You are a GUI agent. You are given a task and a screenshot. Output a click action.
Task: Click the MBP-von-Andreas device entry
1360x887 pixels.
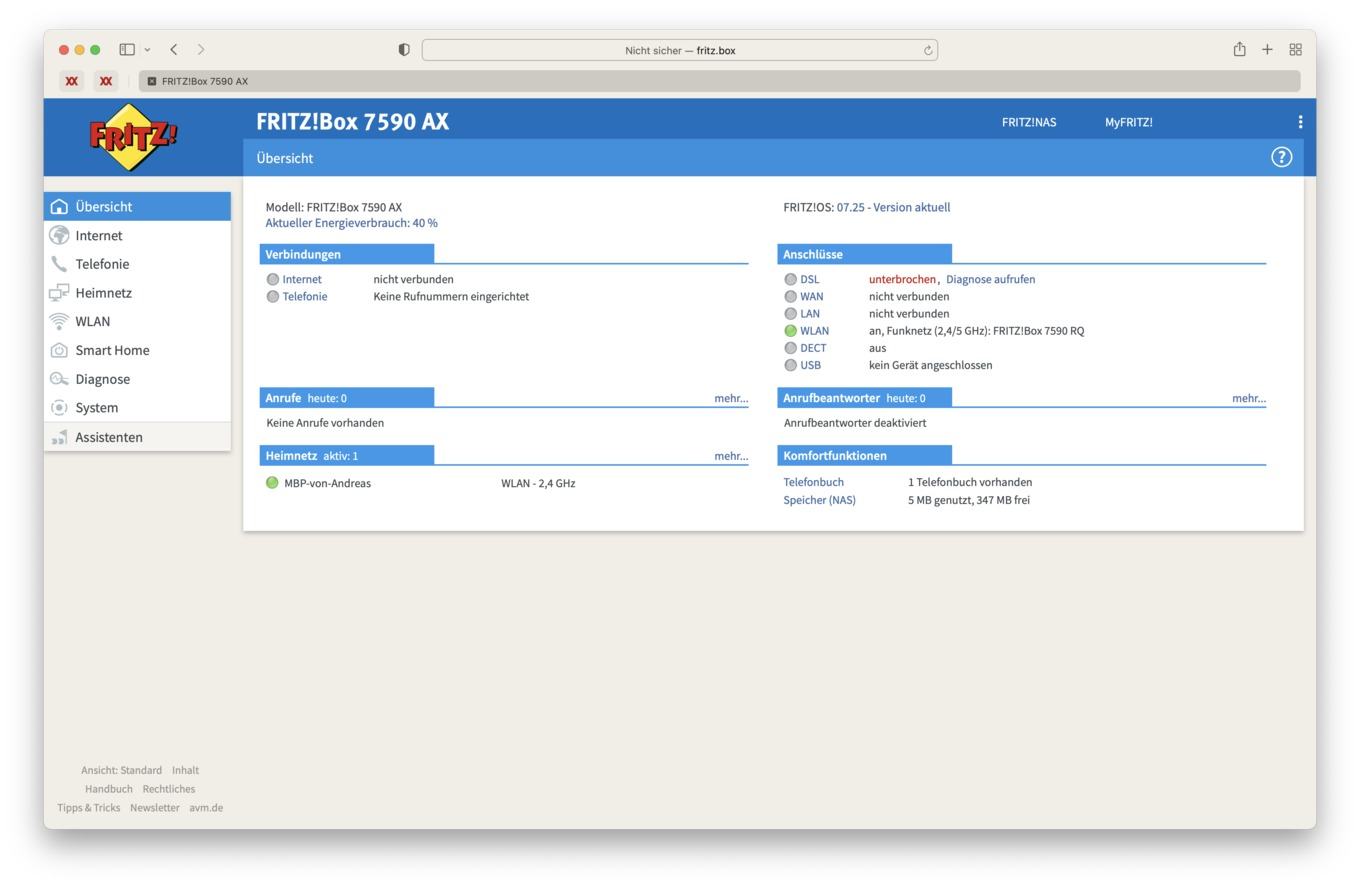[x=327, y=483]
